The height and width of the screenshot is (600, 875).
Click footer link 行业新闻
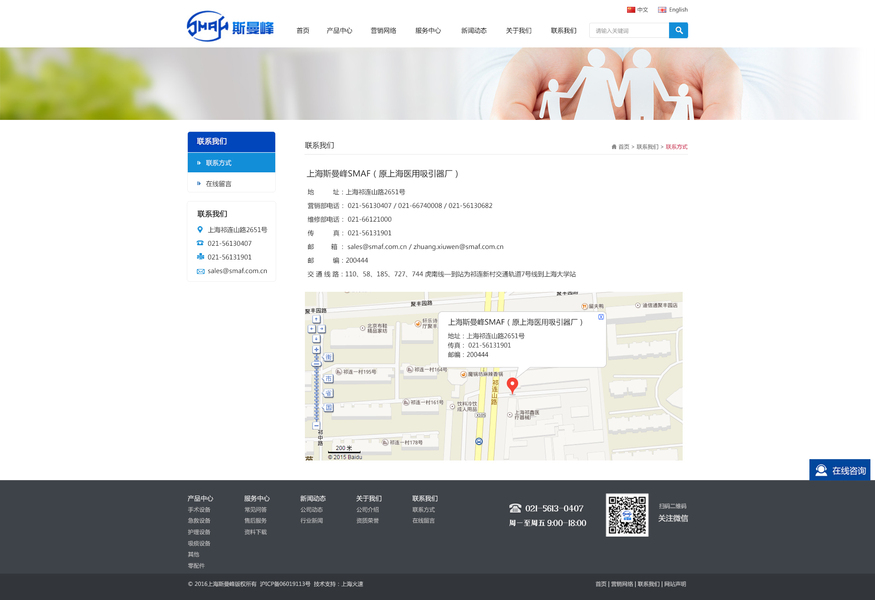click(311, 521)
